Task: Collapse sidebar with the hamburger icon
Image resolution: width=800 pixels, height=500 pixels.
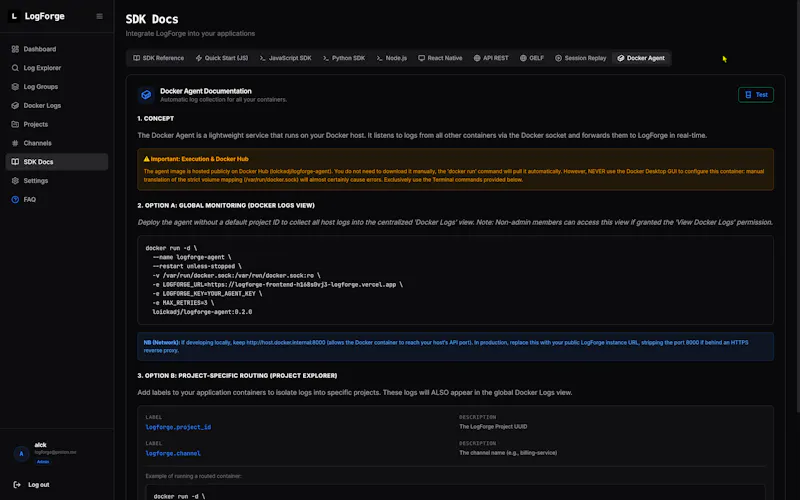Action: [x=99, y=16]
